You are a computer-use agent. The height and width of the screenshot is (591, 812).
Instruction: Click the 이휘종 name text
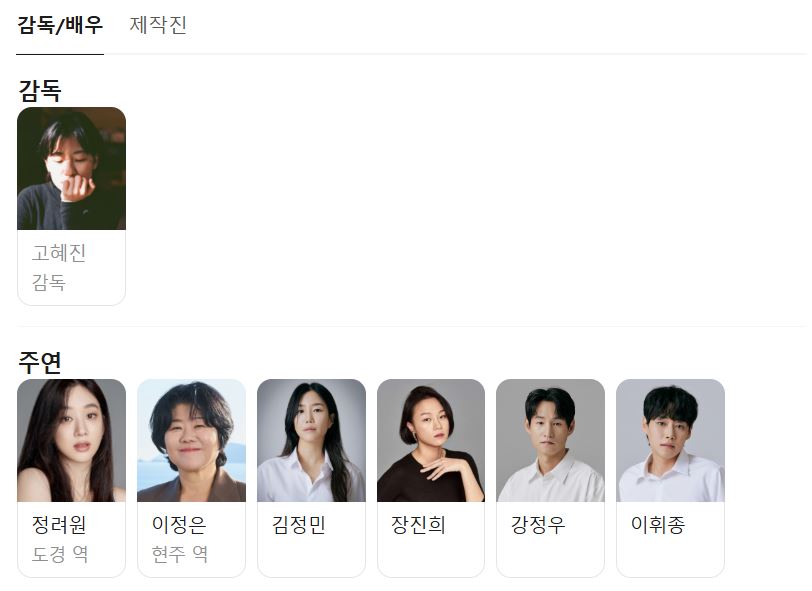click(x=658, y=525)
